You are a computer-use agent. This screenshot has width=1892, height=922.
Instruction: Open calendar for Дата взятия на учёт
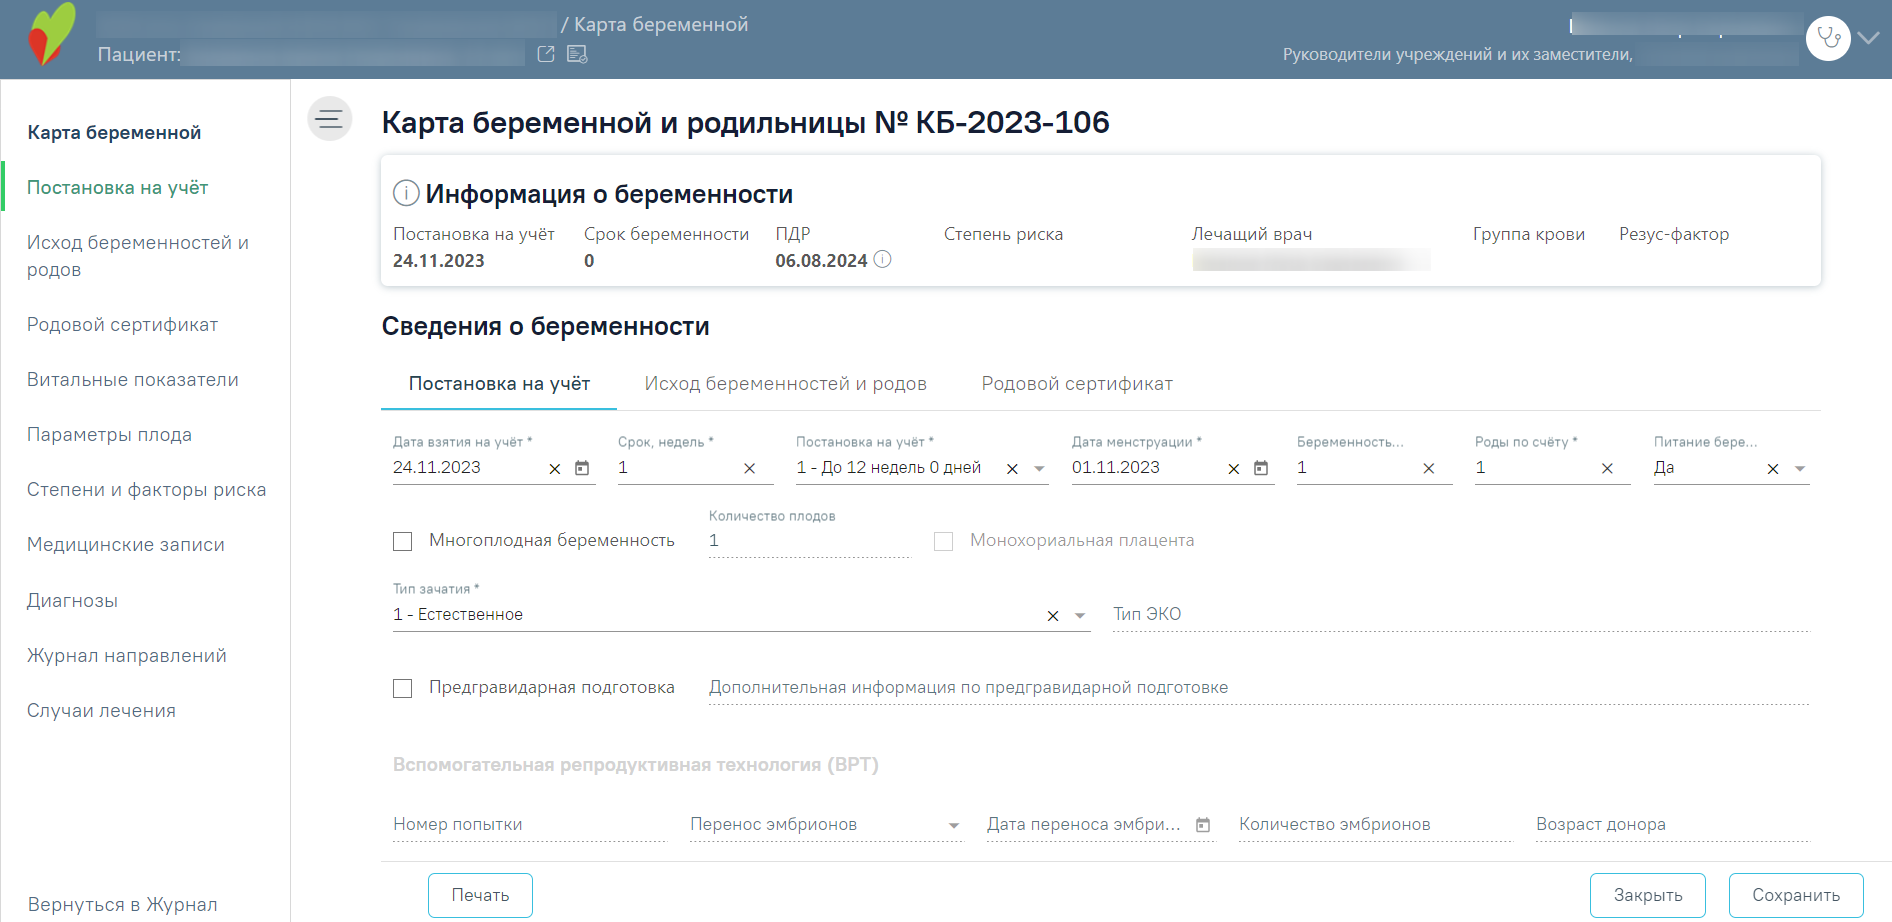pyautogui.click(x=582, y=468)
